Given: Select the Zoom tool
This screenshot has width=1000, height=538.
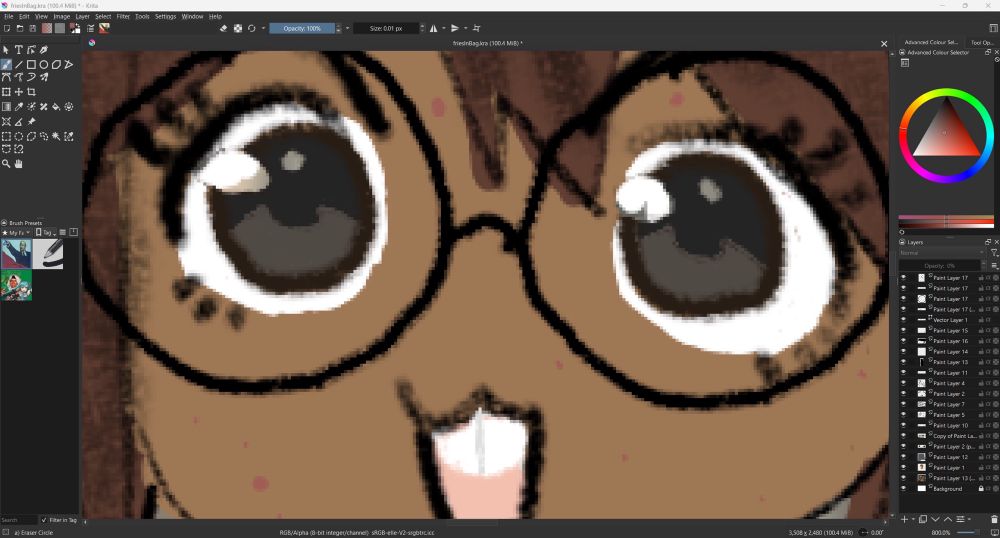Looking at the screenshot, I should (x=6, y=164).
